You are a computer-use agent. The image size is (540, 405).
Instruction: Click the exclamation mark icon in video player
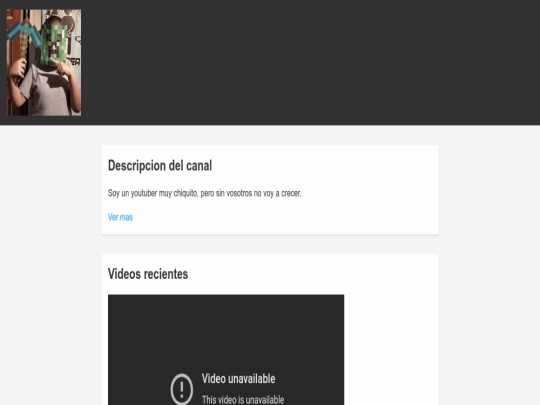181,389
